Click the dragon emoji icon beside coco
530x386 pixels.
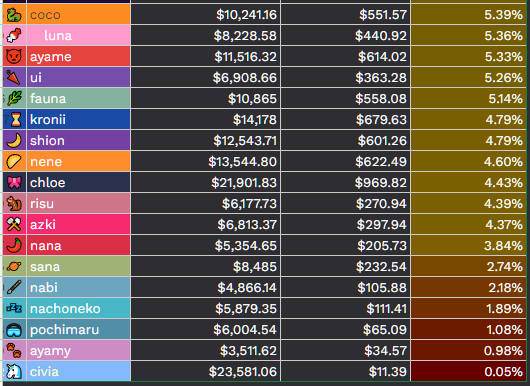click(14, 15)
